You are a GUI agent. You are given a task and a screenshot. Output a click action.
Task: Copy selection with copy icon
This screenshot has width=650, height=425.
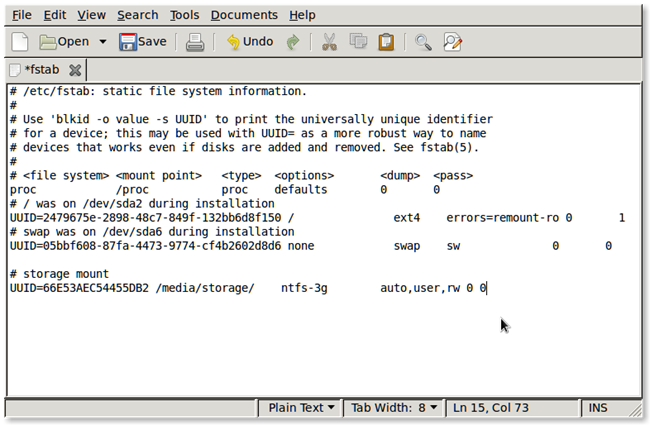pos(358,41)
